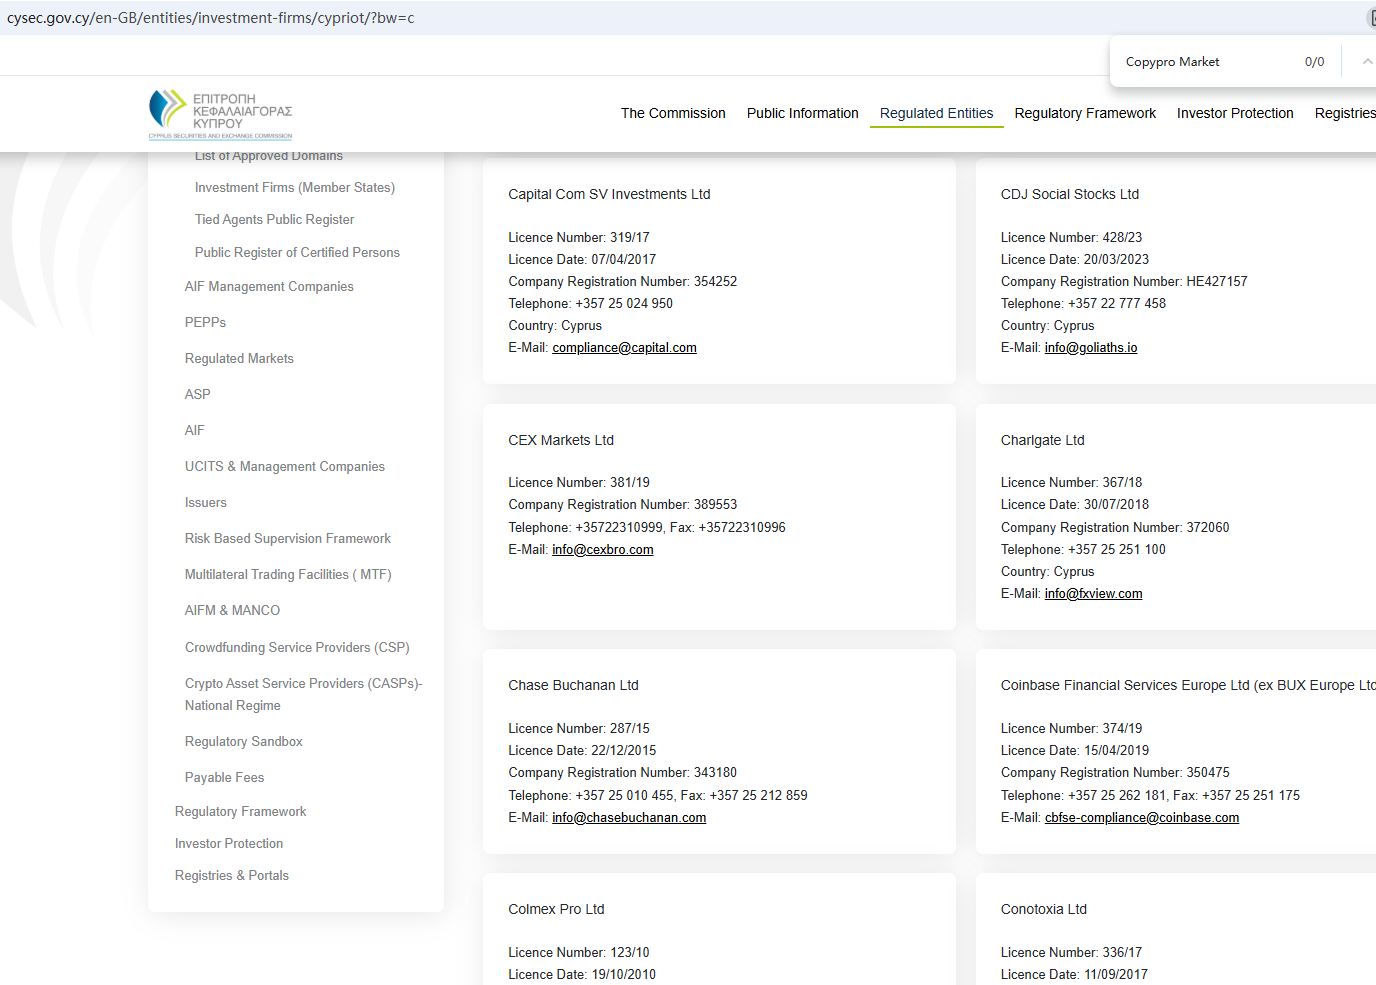Click info@goliaths.io email link
1376x985 pixels.
(1090, 348)
